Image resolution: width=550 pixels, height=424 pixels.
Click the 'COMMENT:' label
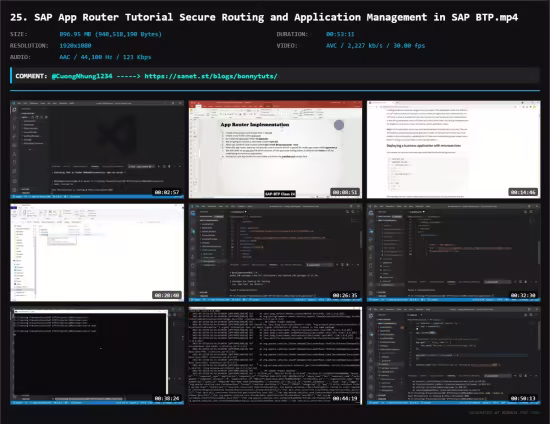point(31,76)
